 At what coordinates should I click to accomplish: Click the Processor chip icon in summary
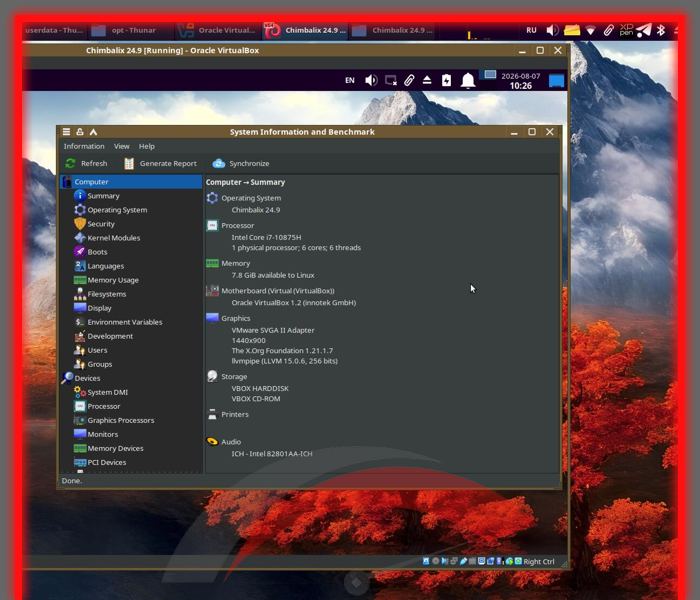(x=212, y=225)
